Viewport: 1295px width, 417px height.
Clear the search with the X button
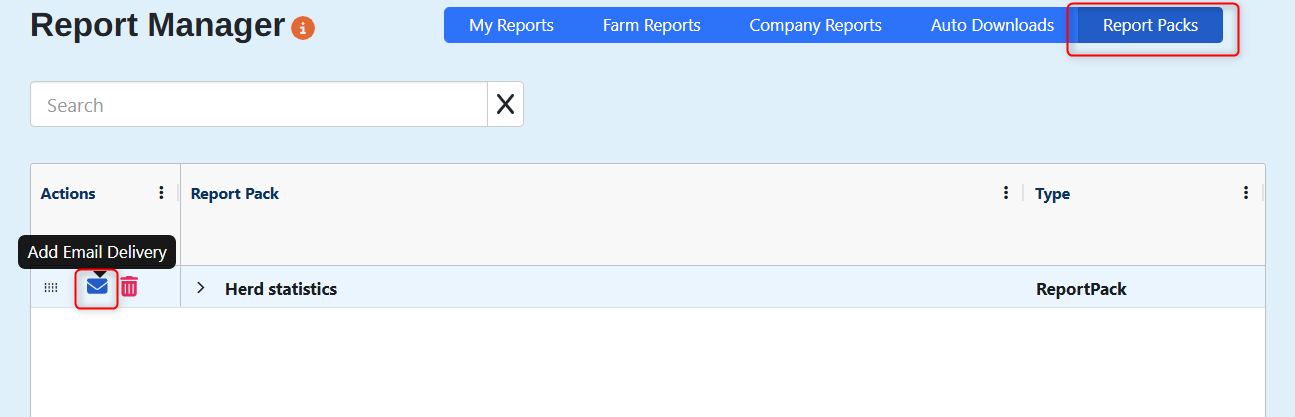505,104
